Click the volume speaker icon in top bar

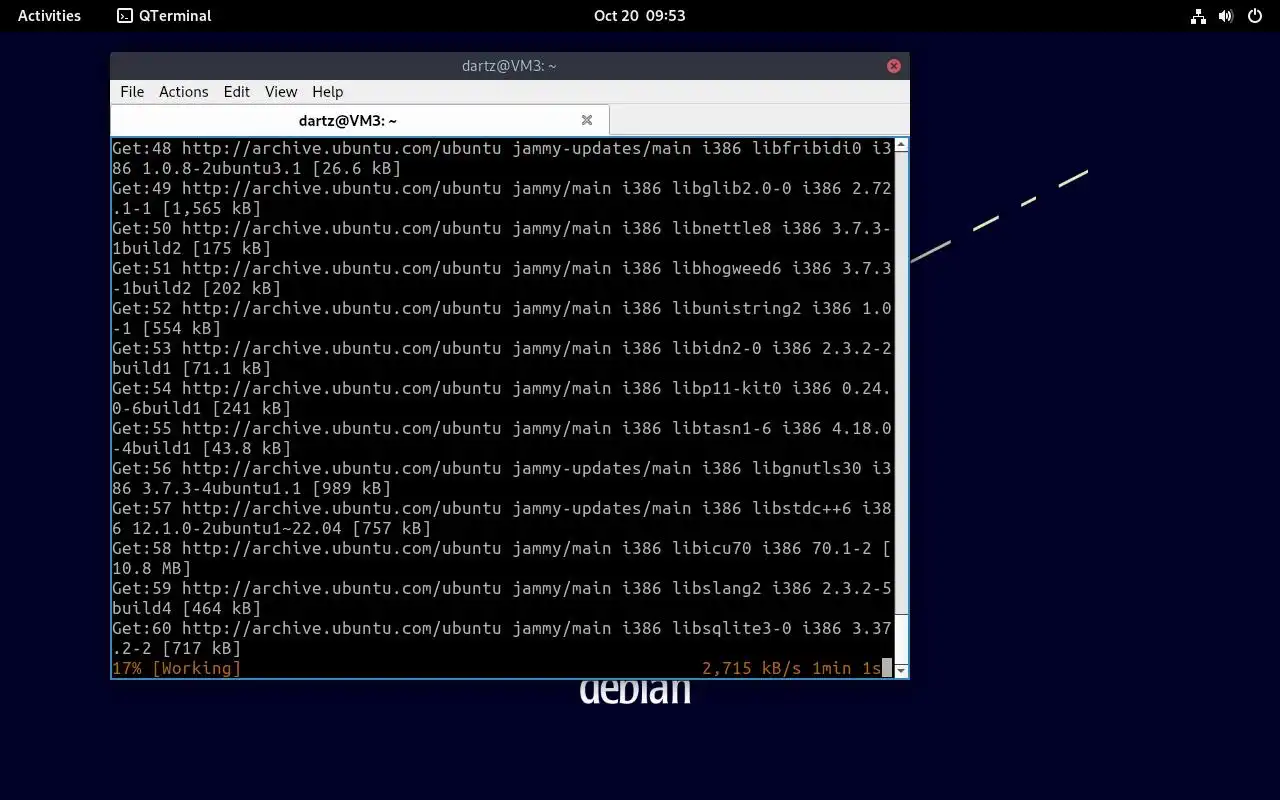tap(1226, 16)
